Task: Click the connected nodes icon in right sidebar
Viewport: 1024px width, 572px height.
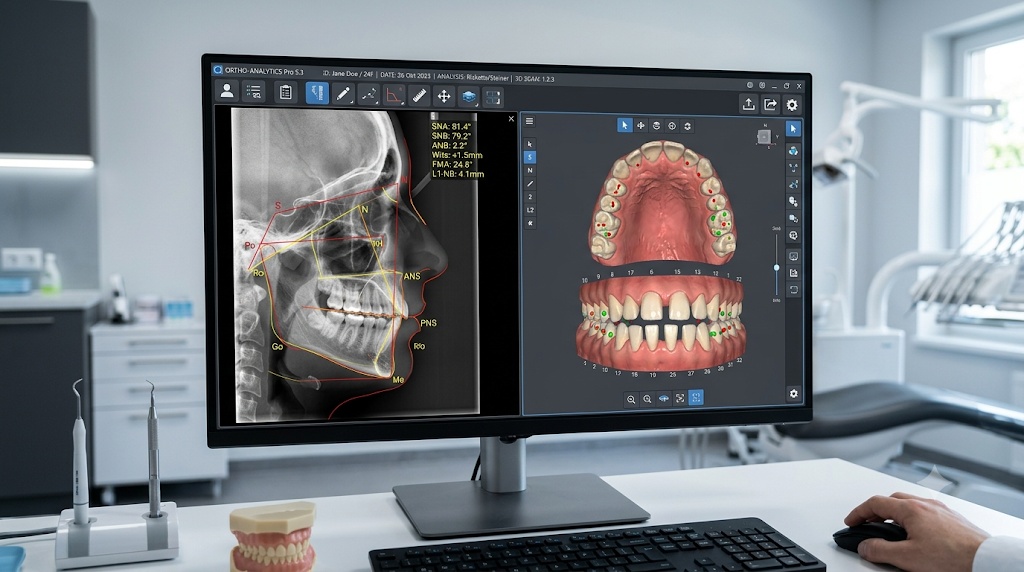Action: [793, 168]
